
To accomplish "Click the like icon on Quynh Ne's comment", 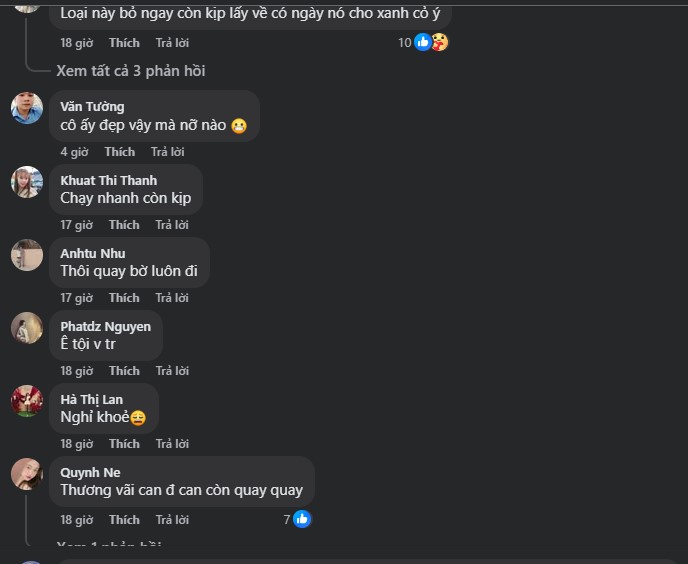I will [302, 519].
